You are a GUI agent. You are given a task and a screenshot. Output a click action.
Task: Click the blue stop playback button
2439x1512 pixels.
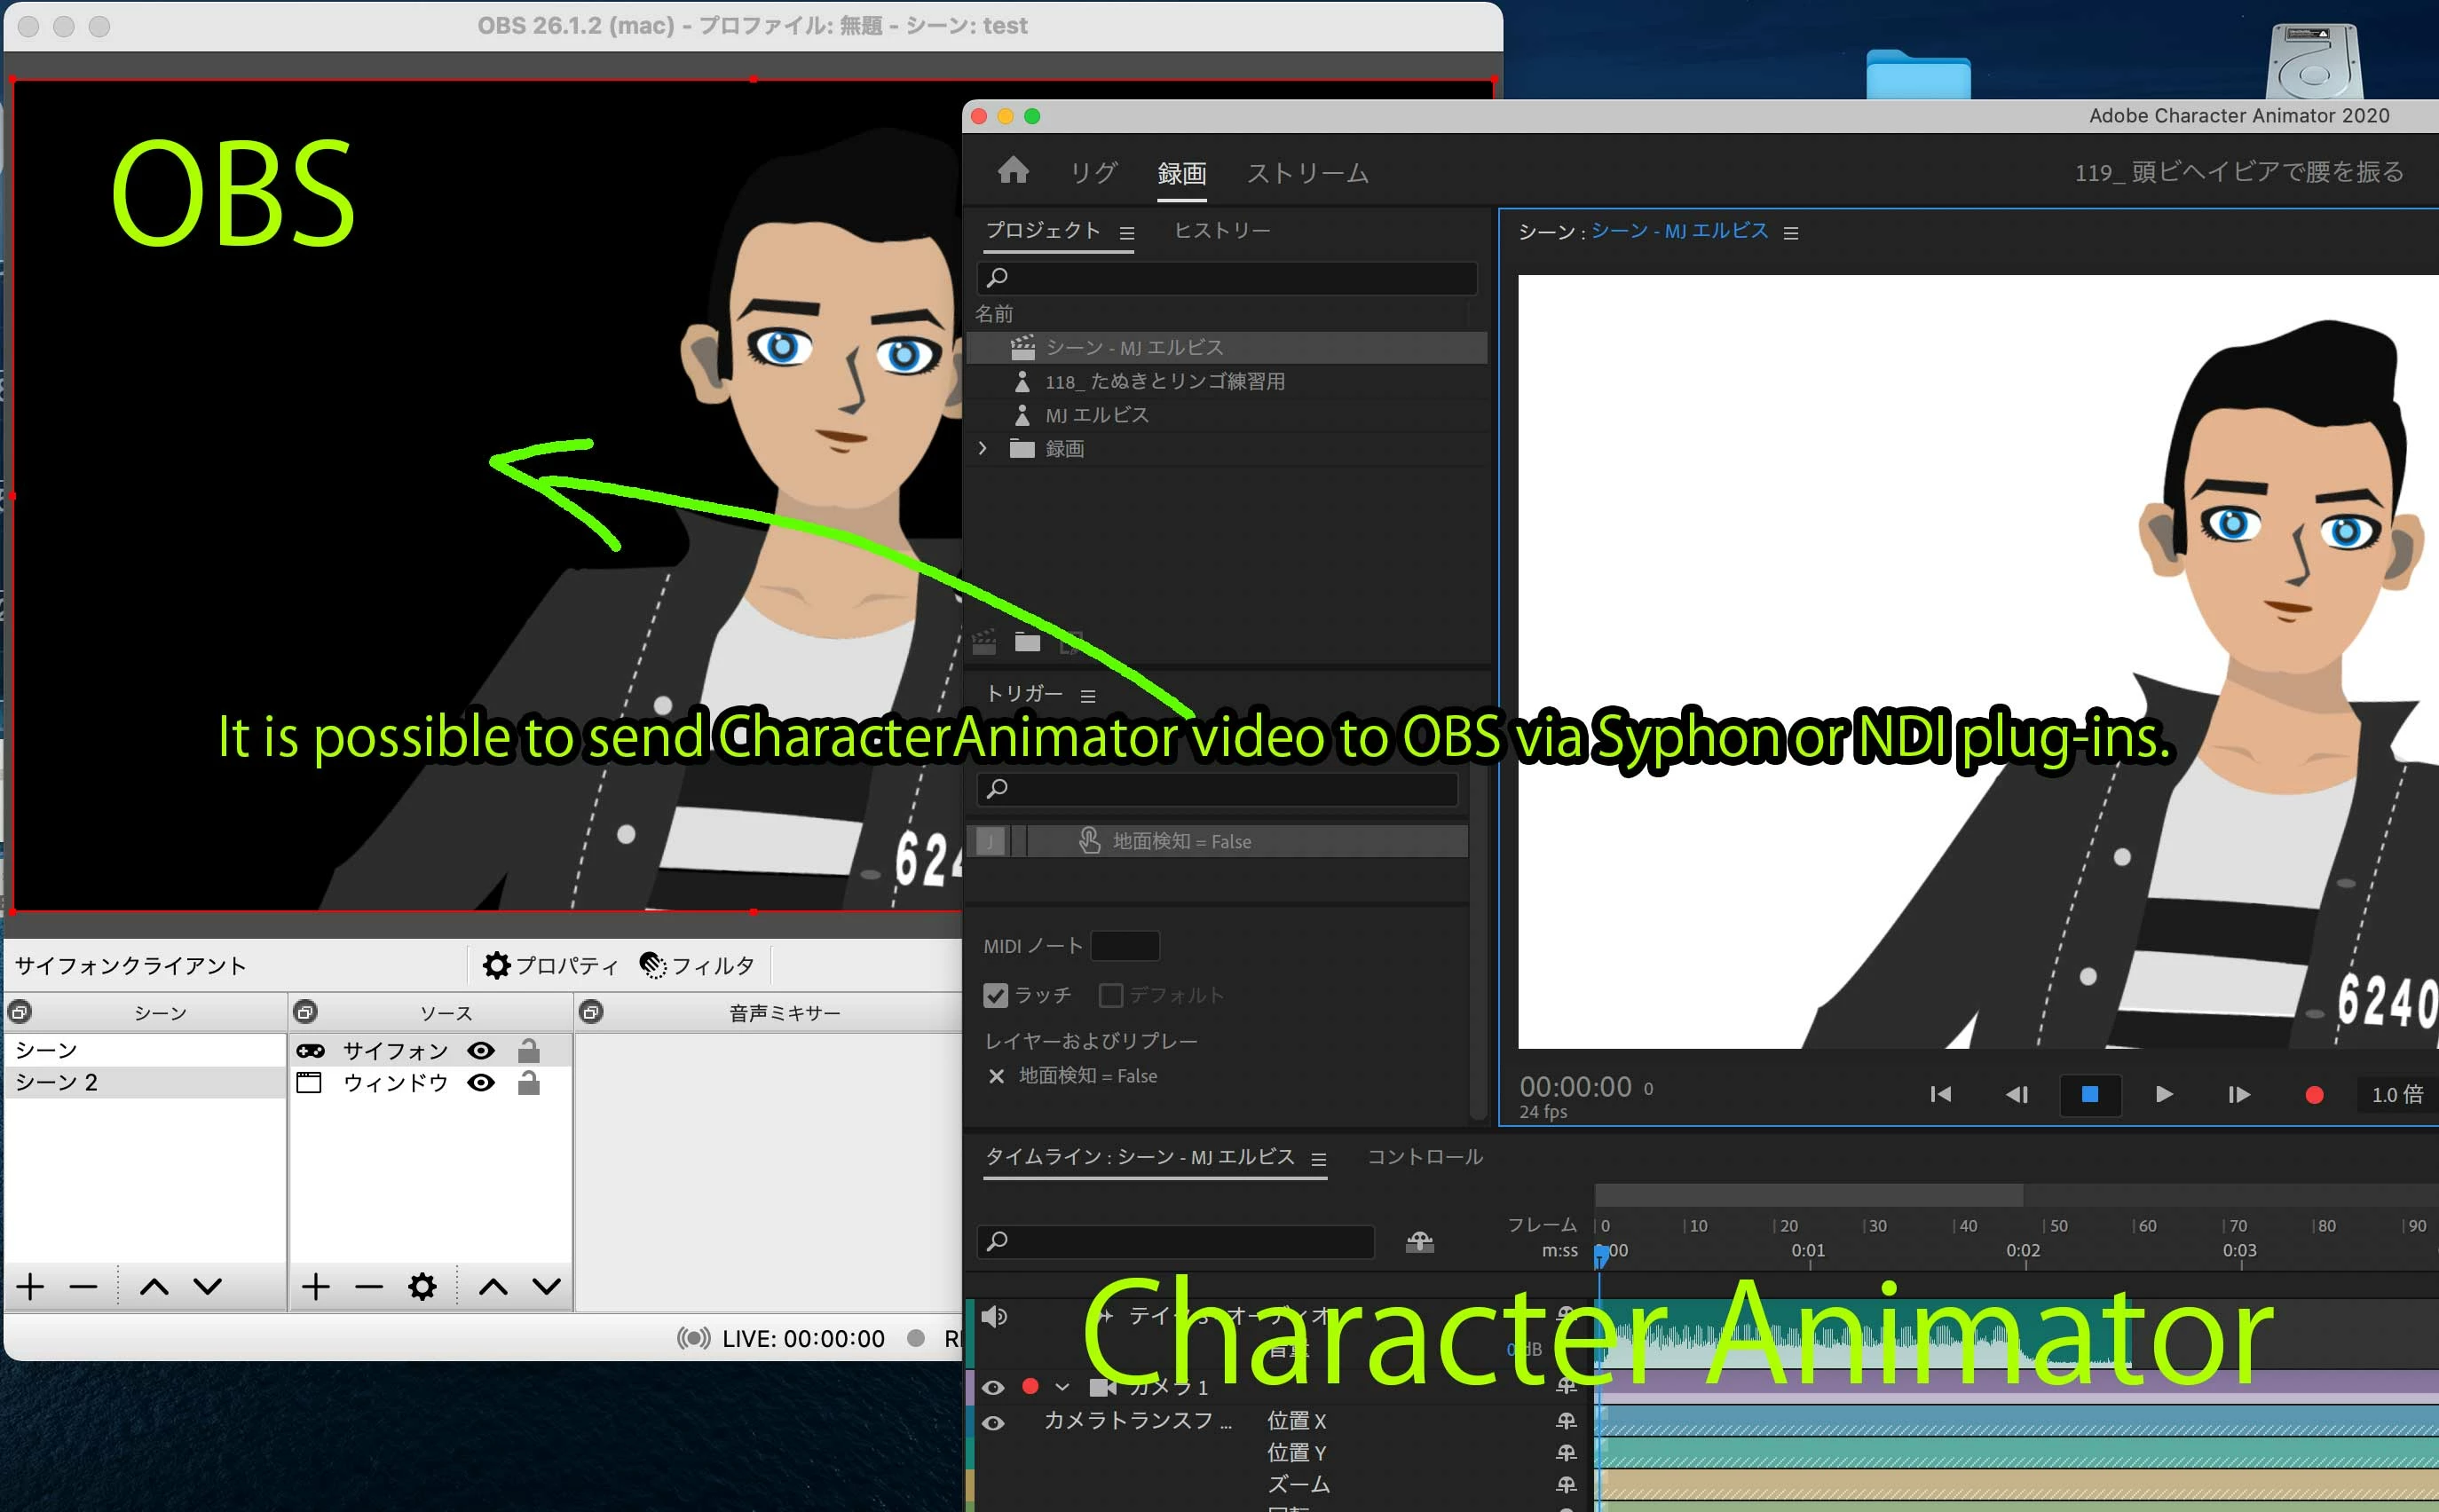pos(2089,1094)
